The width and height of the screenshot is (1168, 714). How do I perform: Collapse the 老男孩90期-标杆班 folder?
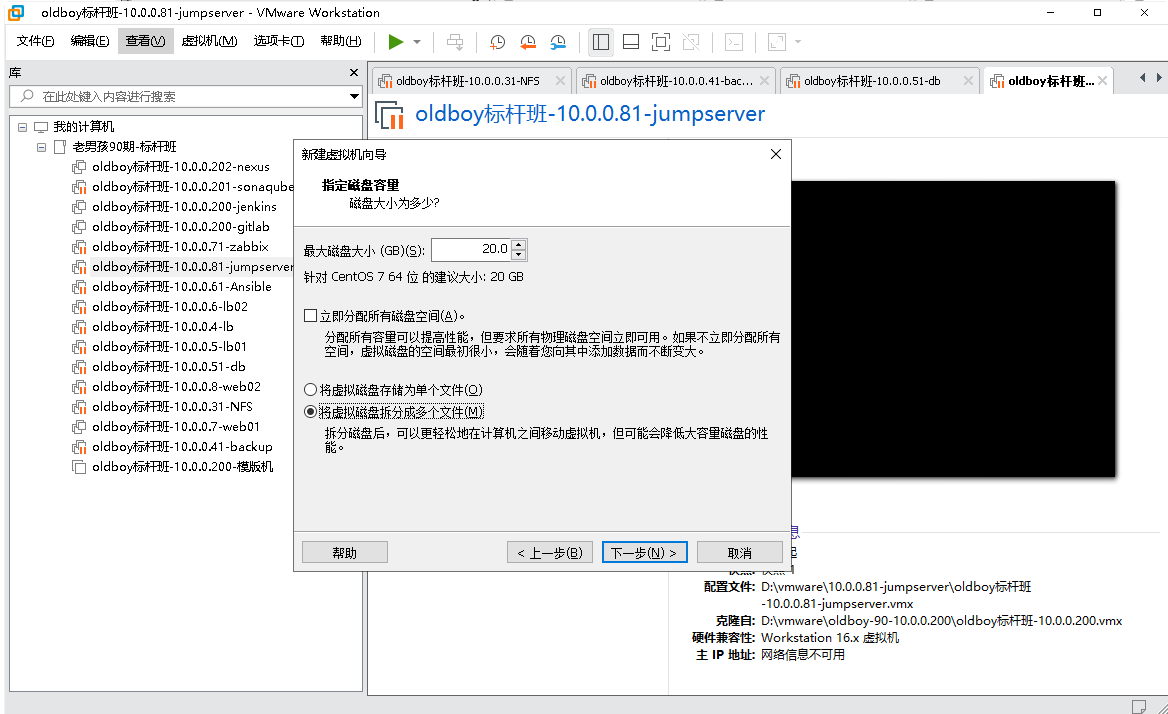[42, 147]
